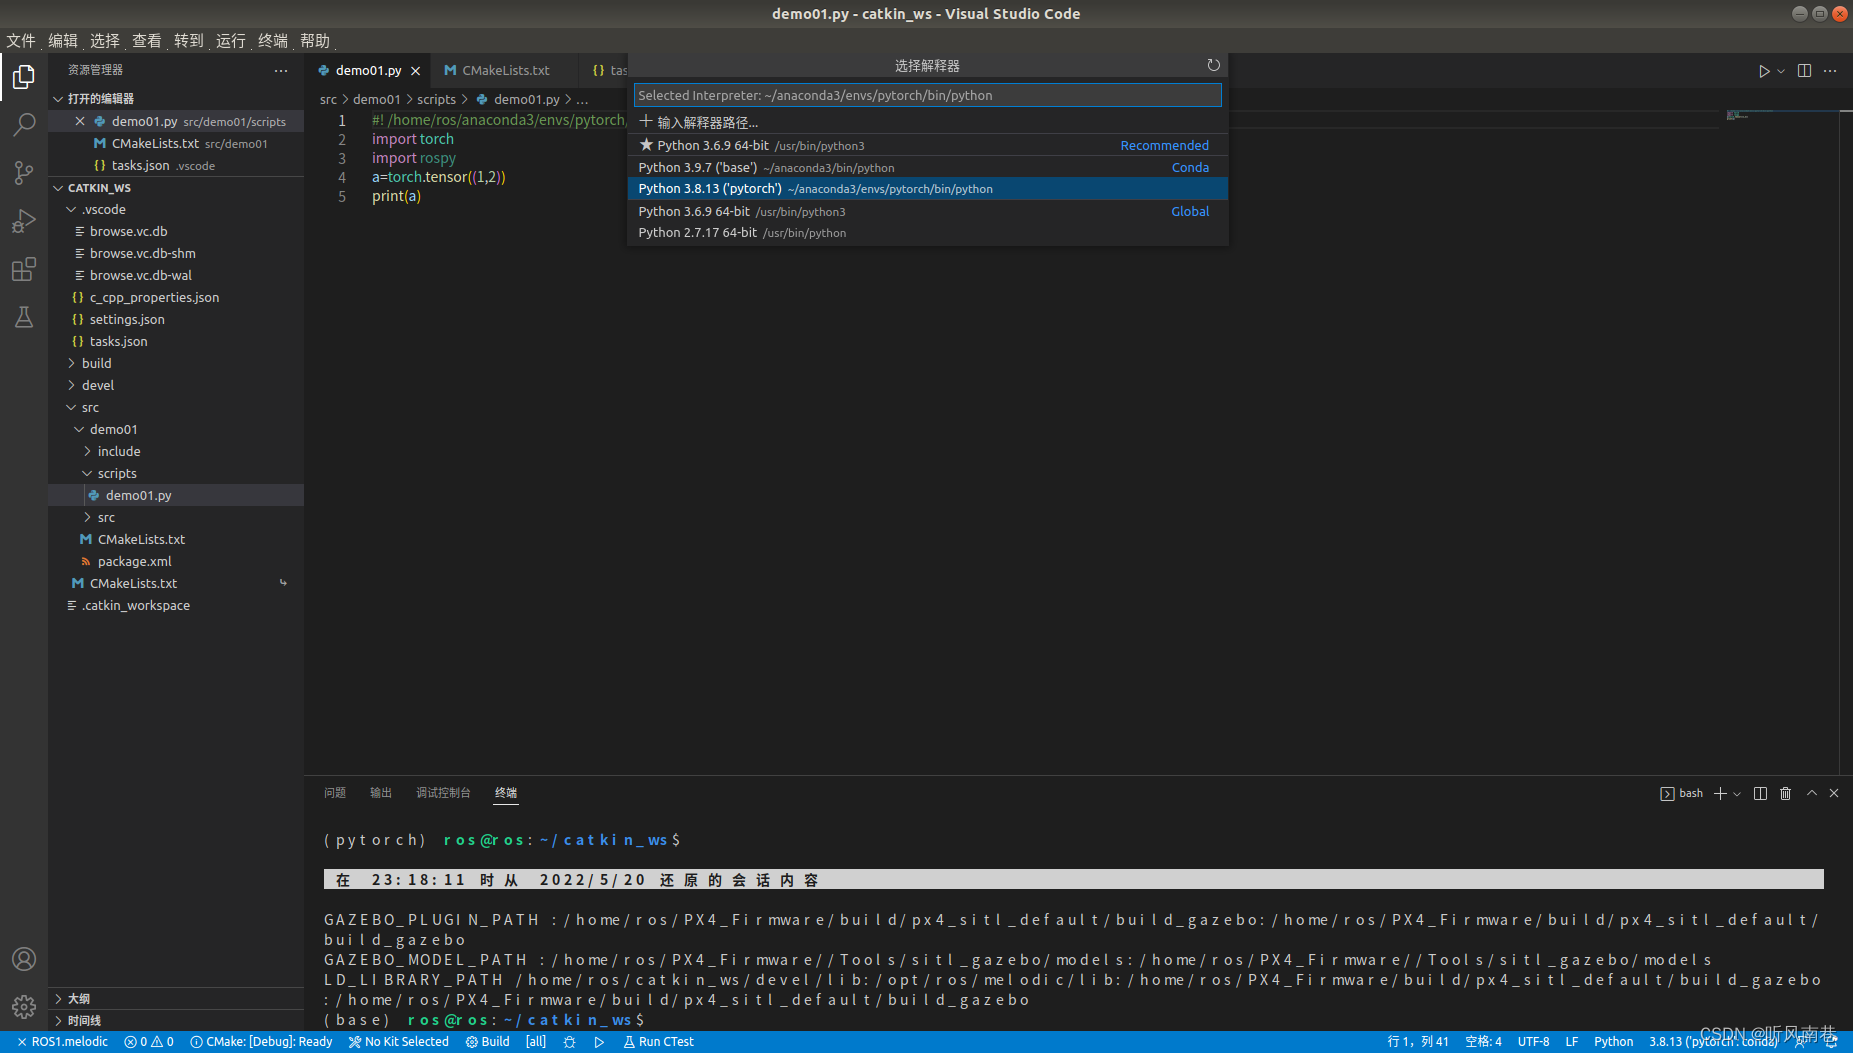Refresh the interpreter list

(1213, 65)
